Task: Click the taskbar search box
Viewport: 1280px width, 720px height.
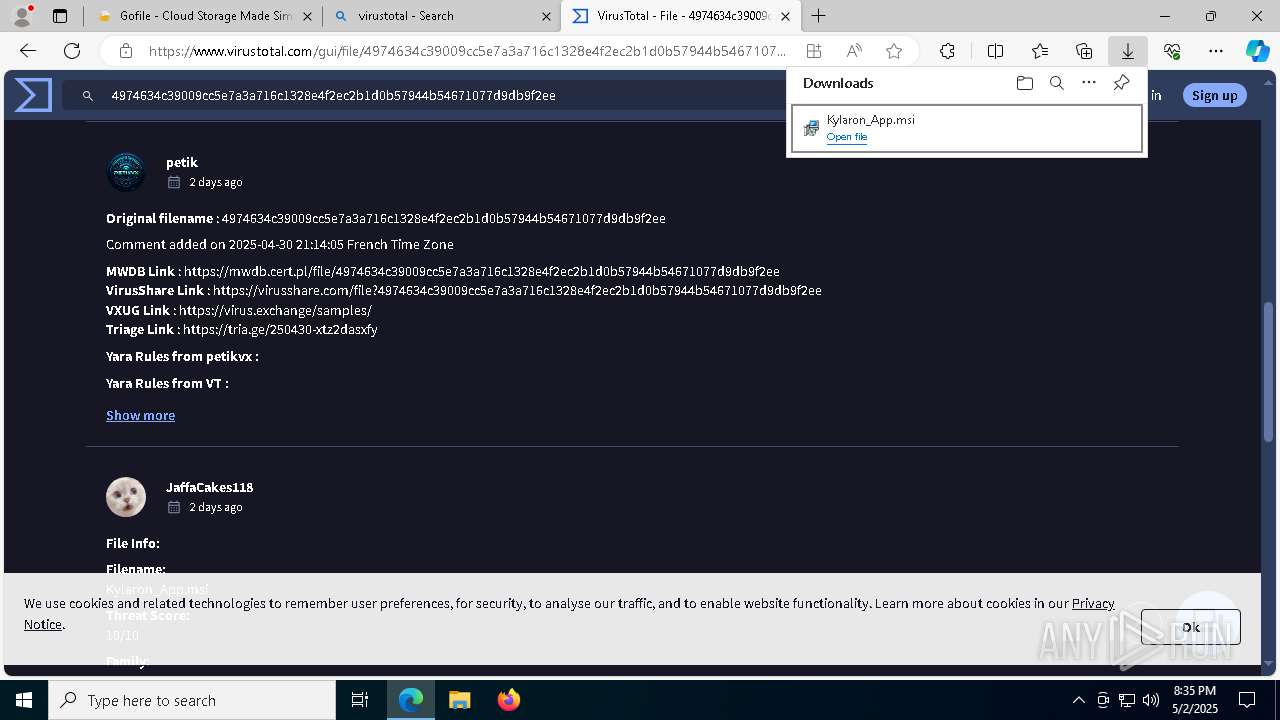Action: pyautogui.click(x=192, y=700)
